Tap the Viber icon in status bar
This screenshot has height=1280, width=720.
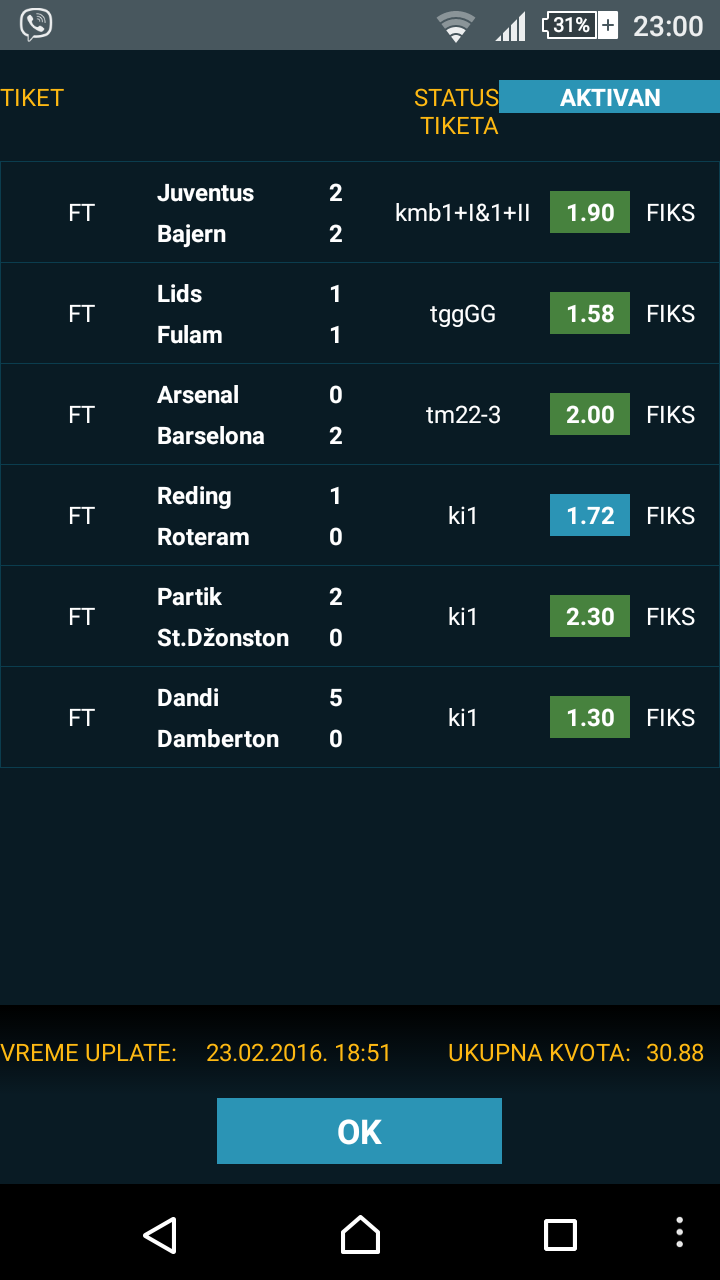tap(36, 24)
